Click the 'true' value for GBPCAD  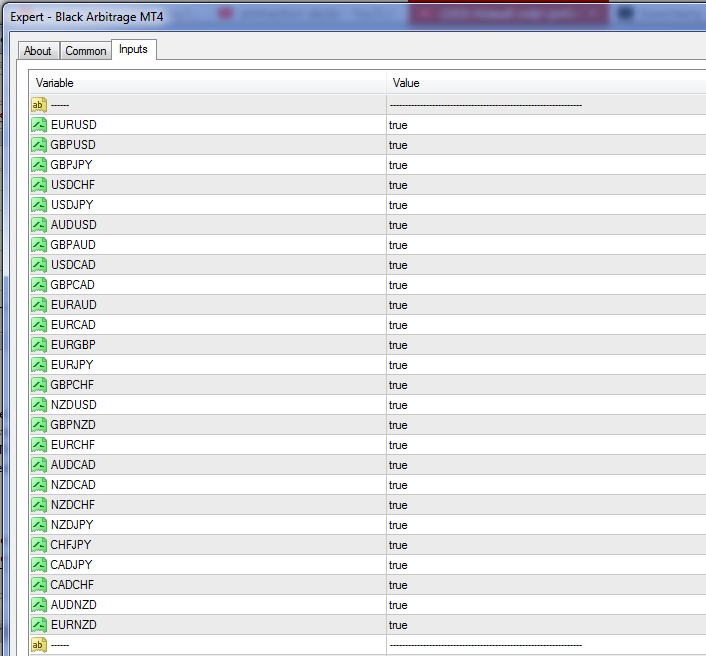click(x=398, y=285)
